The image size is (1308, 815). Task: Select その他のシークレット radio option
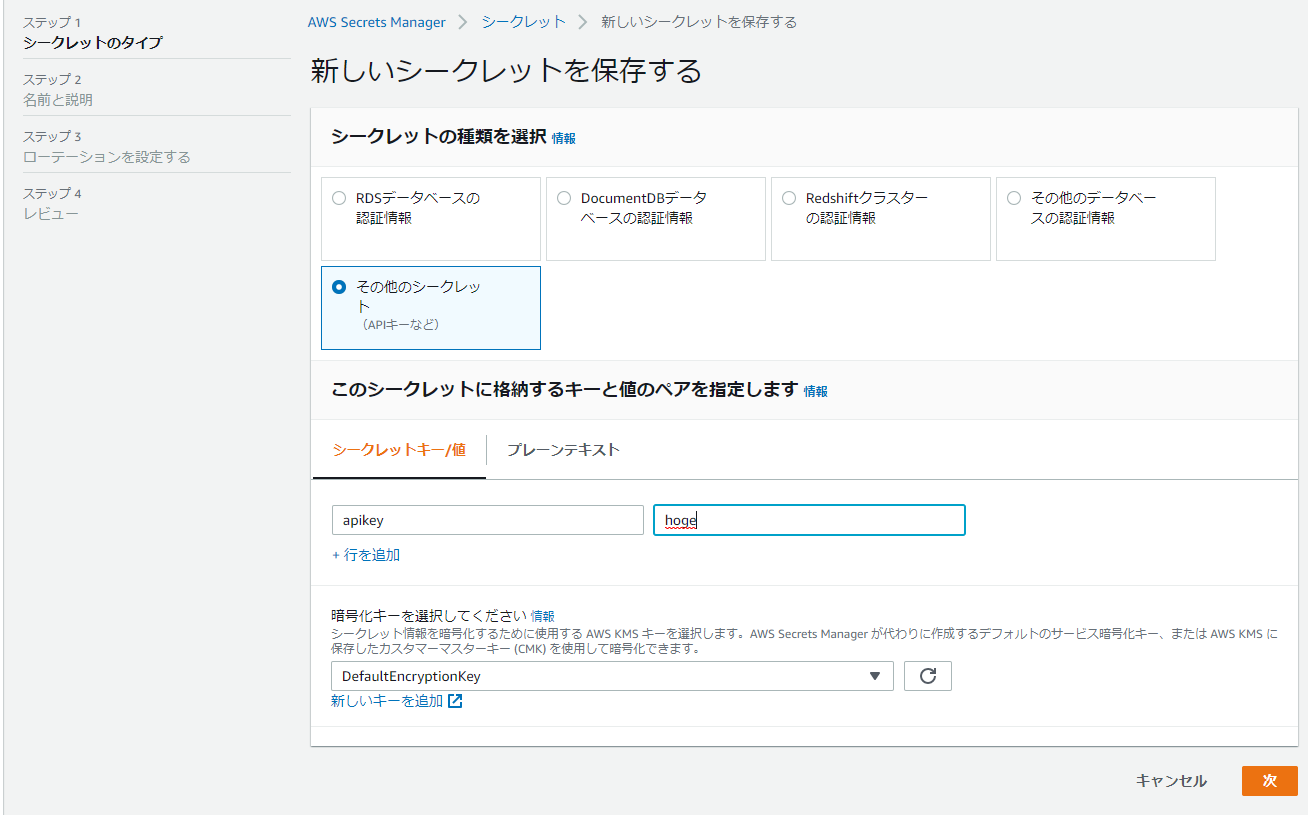pyautogui.click(x=339, y=287)
